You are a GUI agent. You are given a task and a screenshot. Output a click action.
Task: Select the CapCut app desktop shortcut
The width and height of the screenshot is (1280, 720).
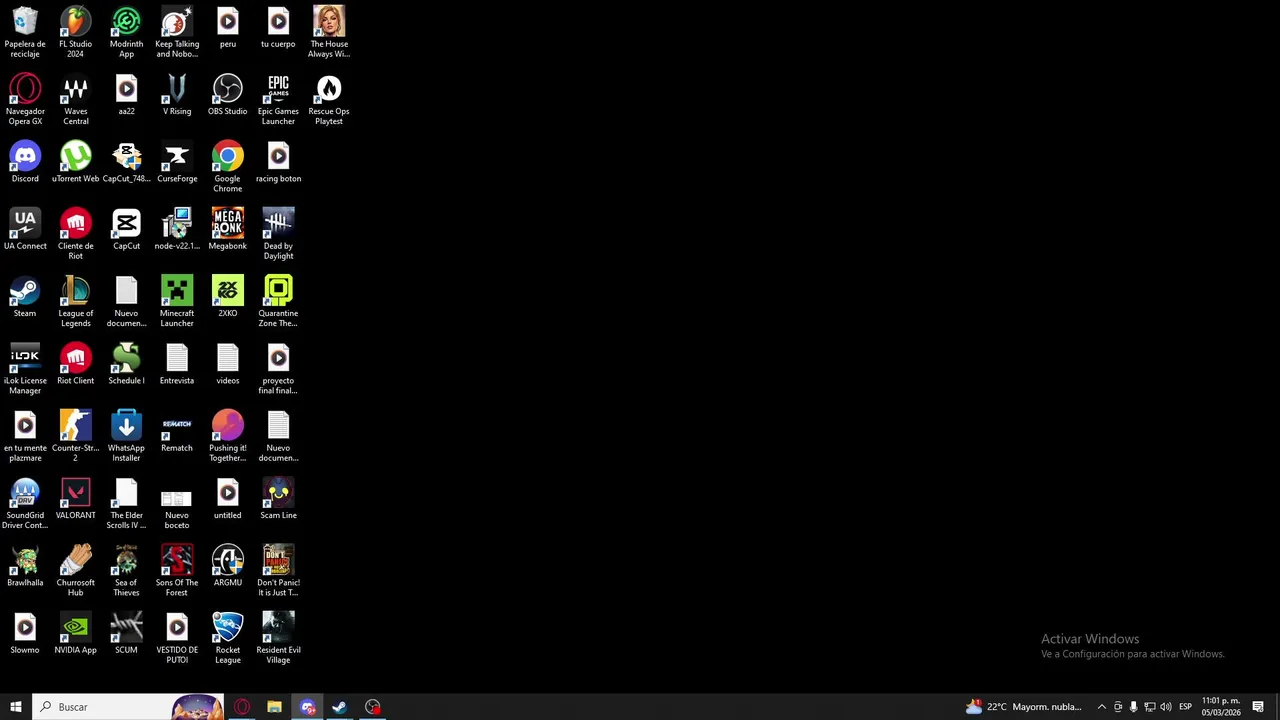[126, 229]
